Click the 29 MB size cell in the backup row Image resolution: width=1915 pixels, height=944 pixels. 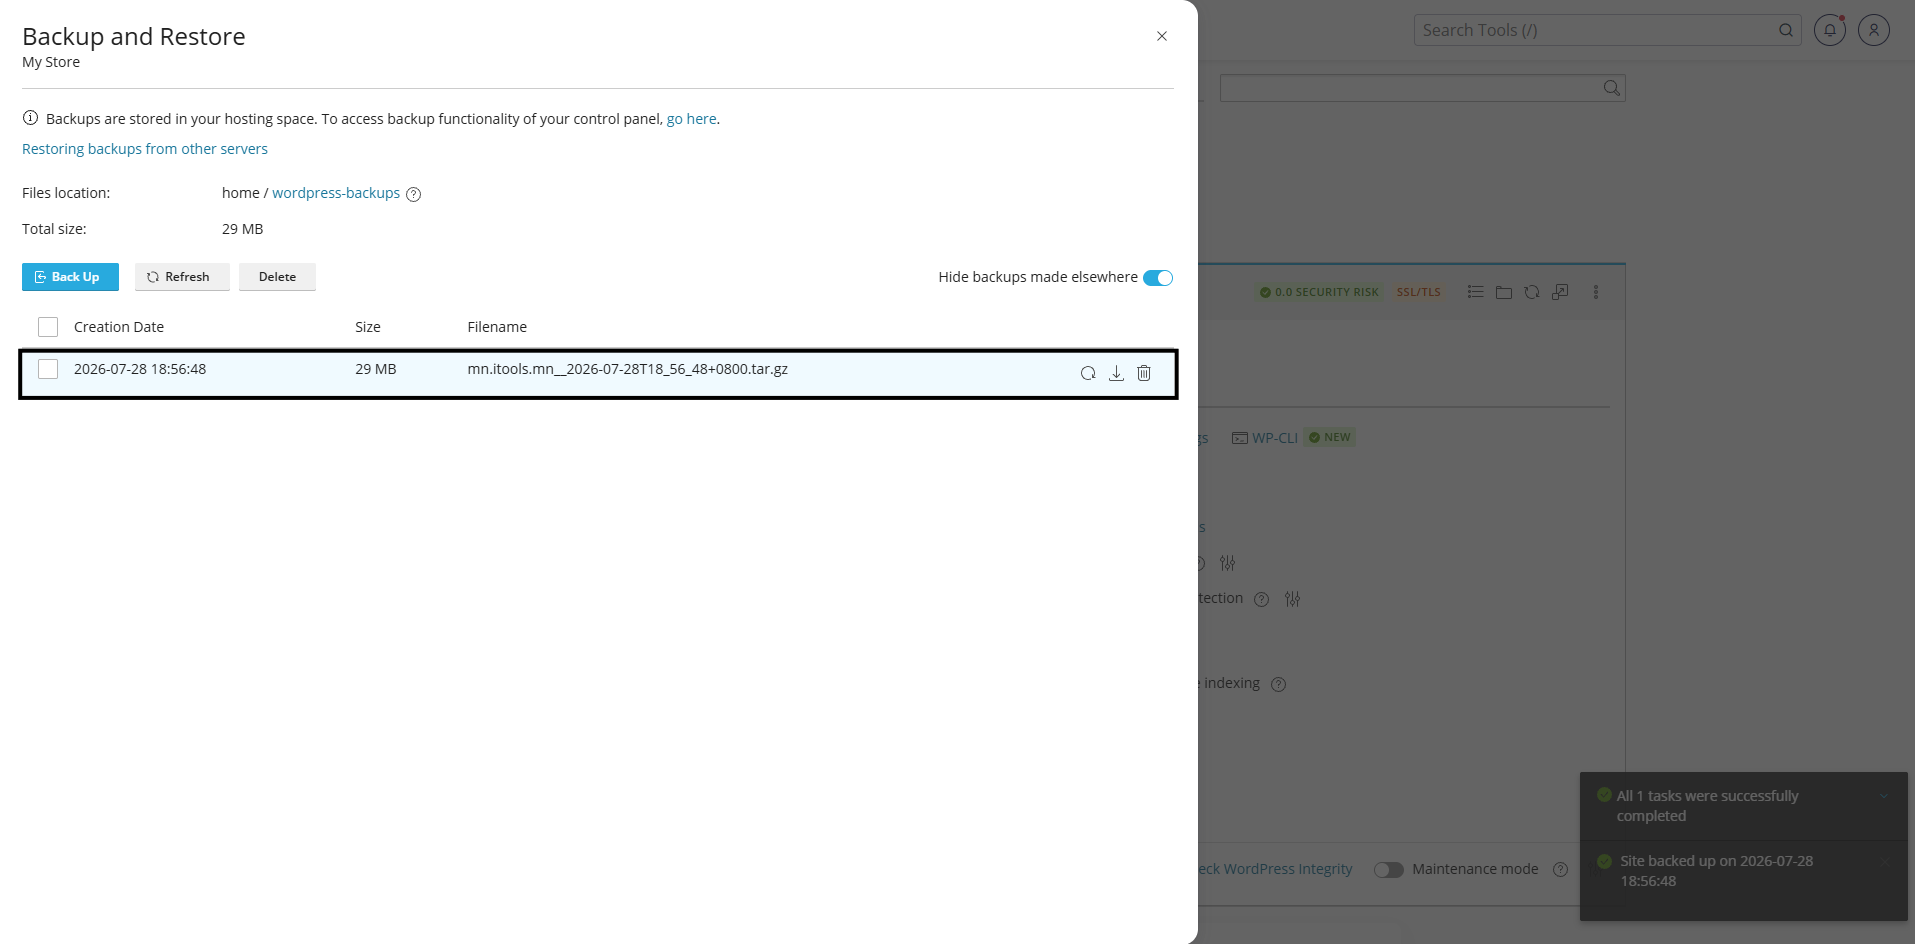376,369
